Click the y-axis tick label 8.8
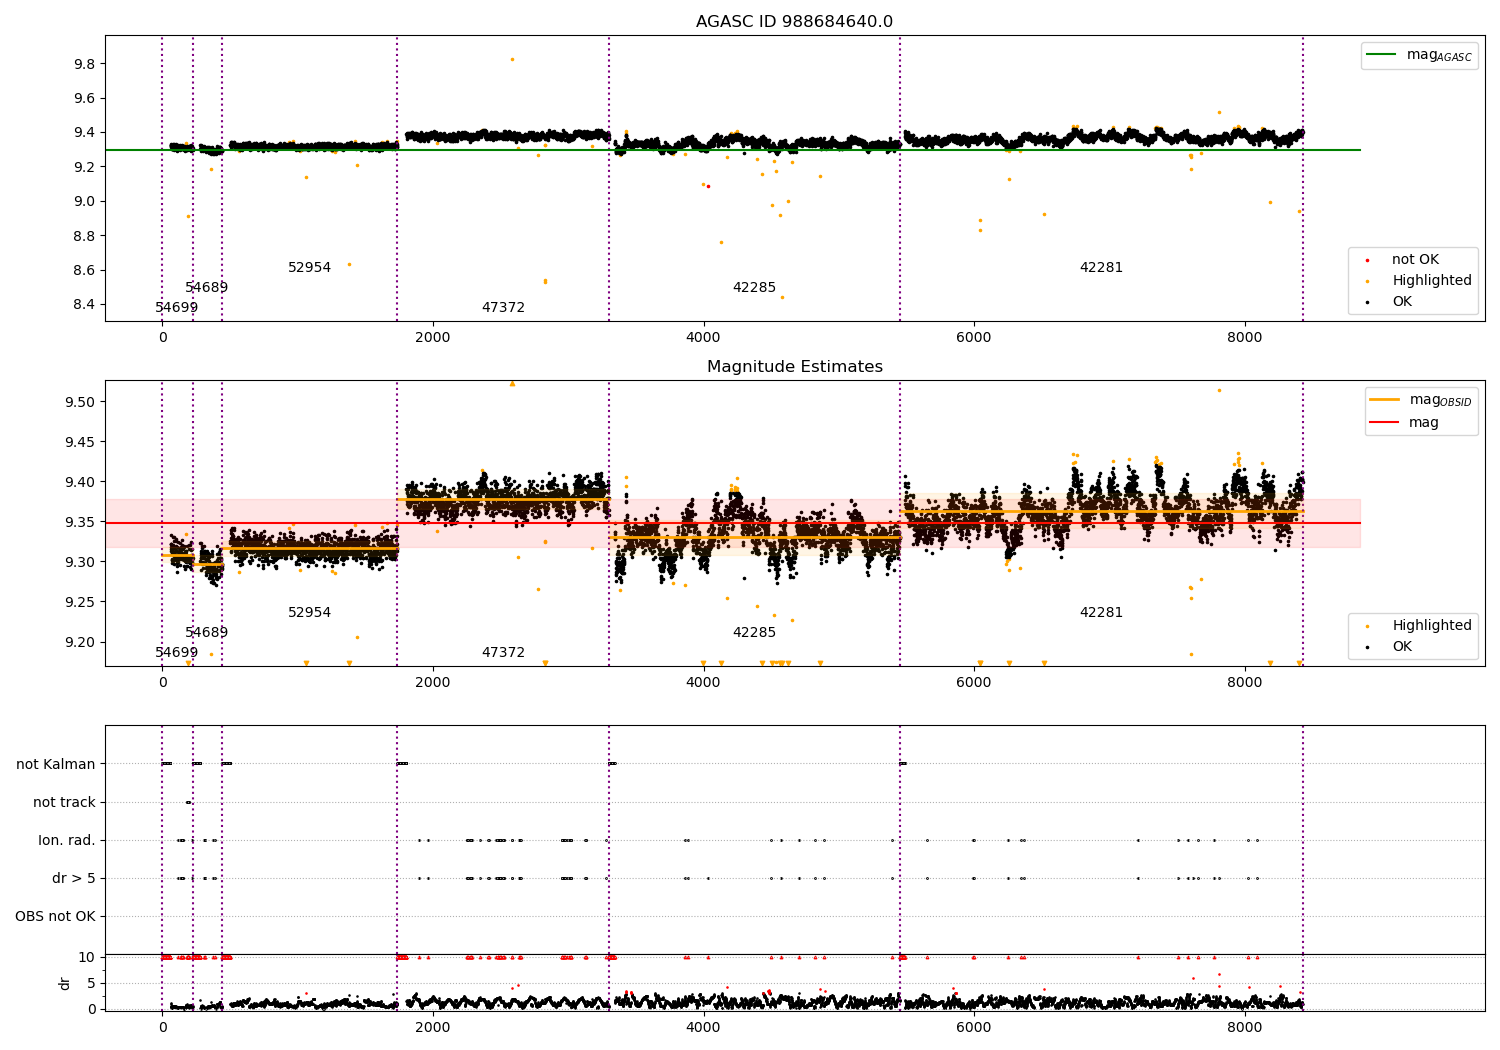 (x=84, y=236)
